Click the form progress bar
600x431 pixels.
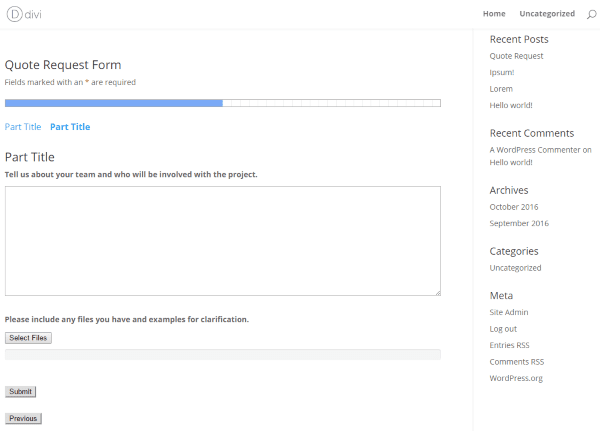click(x=222, y=103)
